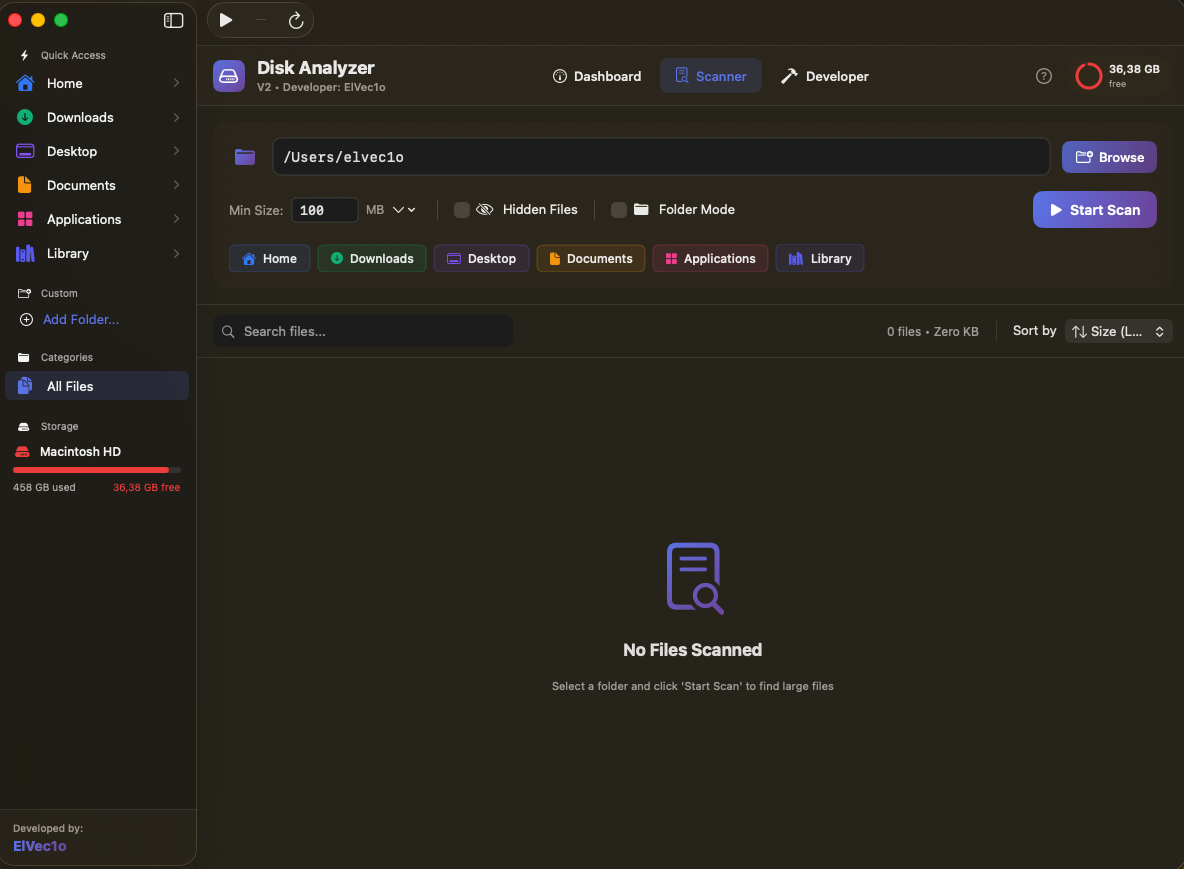Expand the Applications item in the sidebar
The width and height of the screenshot is (1184, 869).
(176, 219)
